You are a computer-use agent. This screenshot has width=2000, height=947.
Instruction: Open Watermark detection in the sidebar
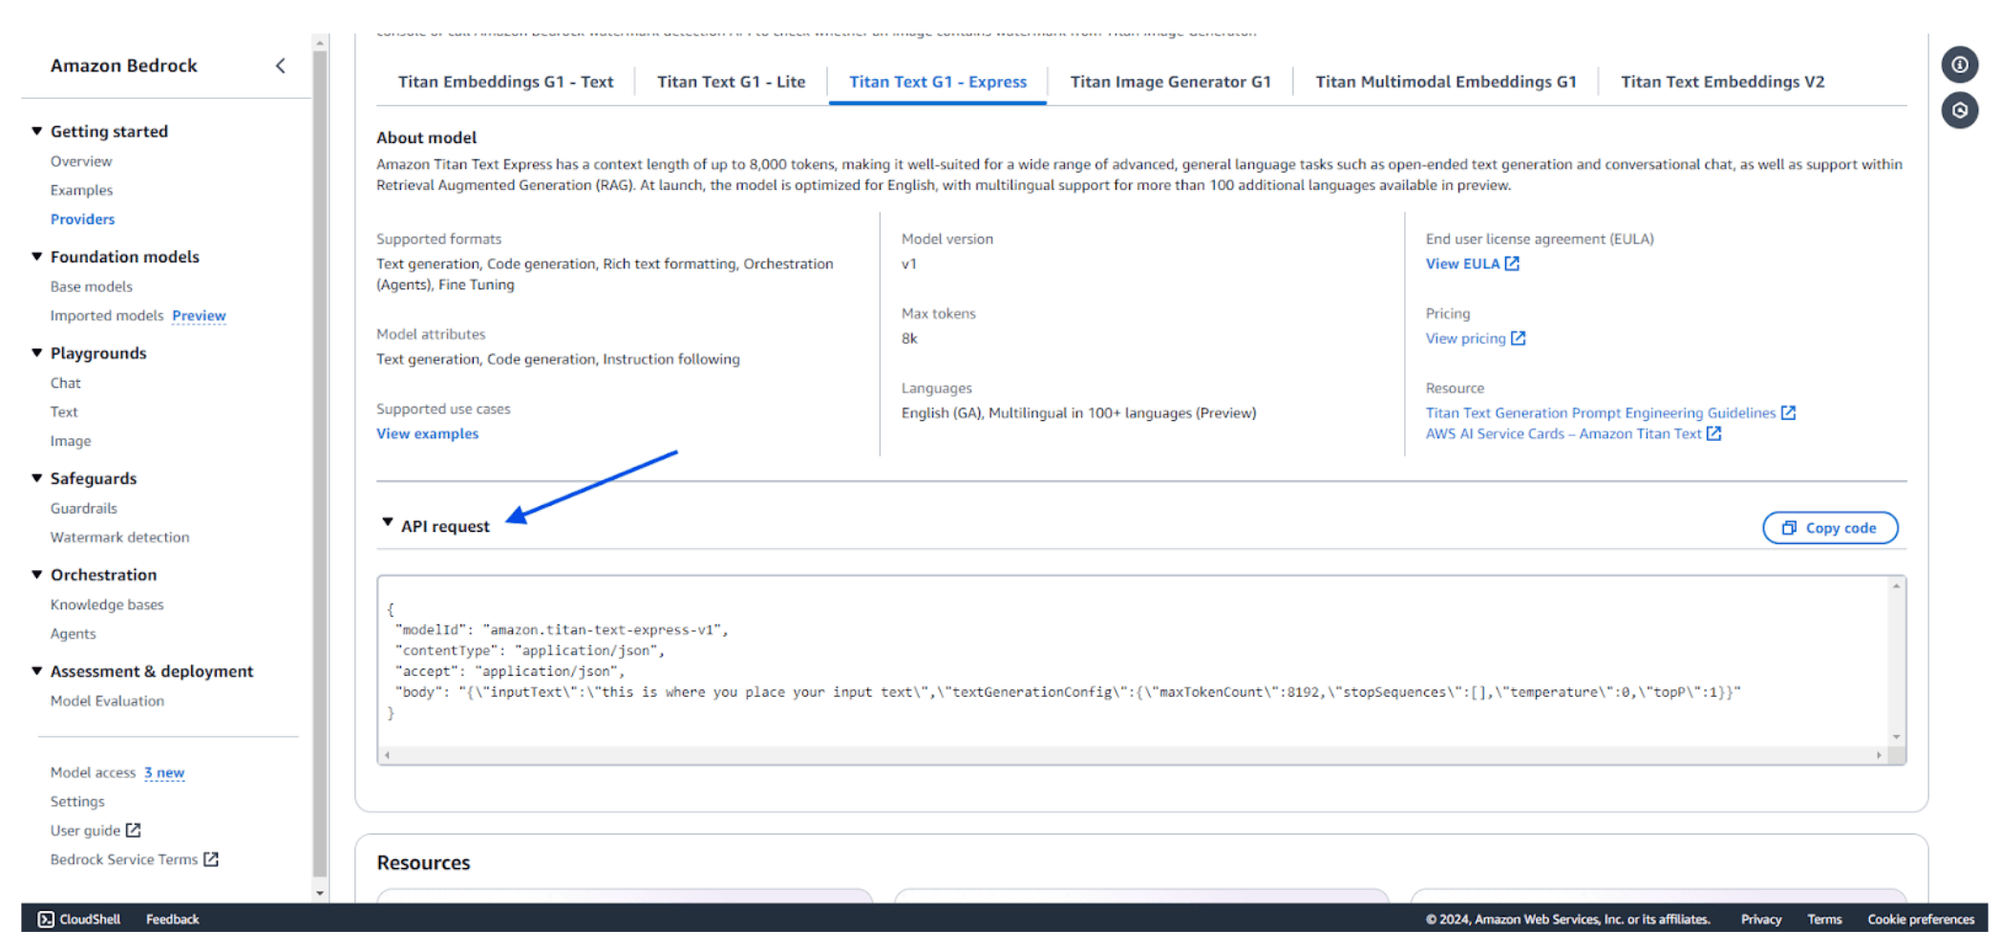120,537
